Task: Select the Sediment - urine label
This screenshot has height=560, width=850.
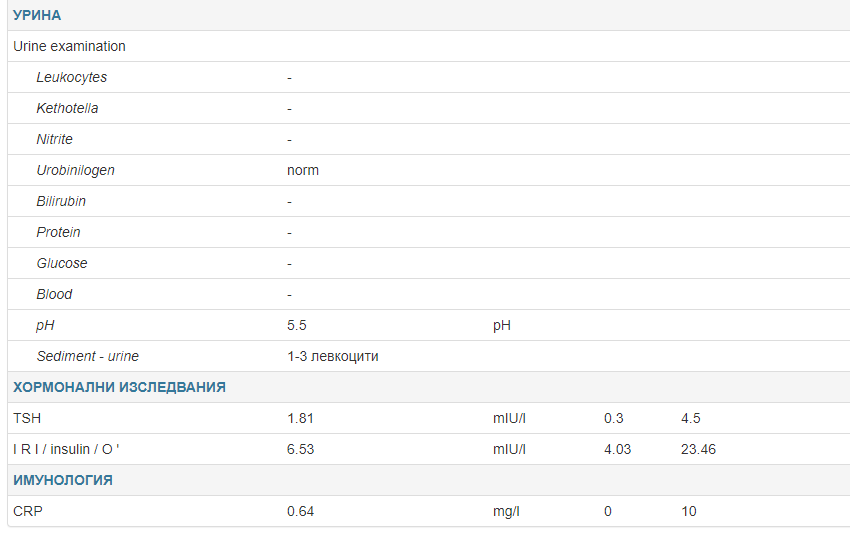Action: (87, 356)
